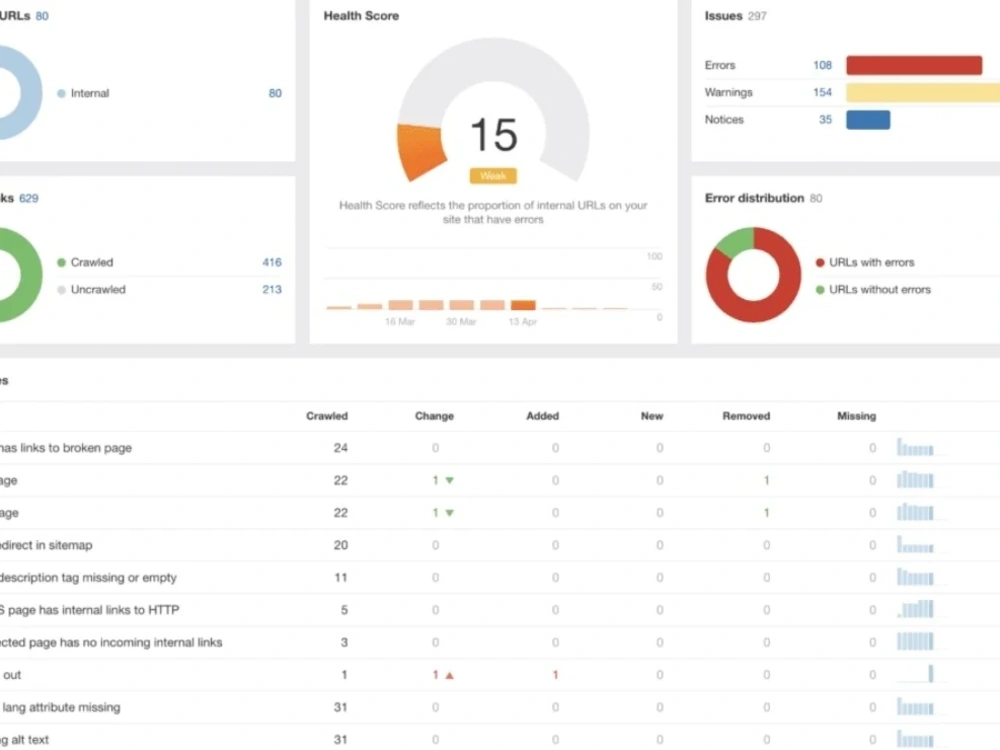The image size is (1000, 750).
Task: Sort table by New column
Action: point(652,416)
